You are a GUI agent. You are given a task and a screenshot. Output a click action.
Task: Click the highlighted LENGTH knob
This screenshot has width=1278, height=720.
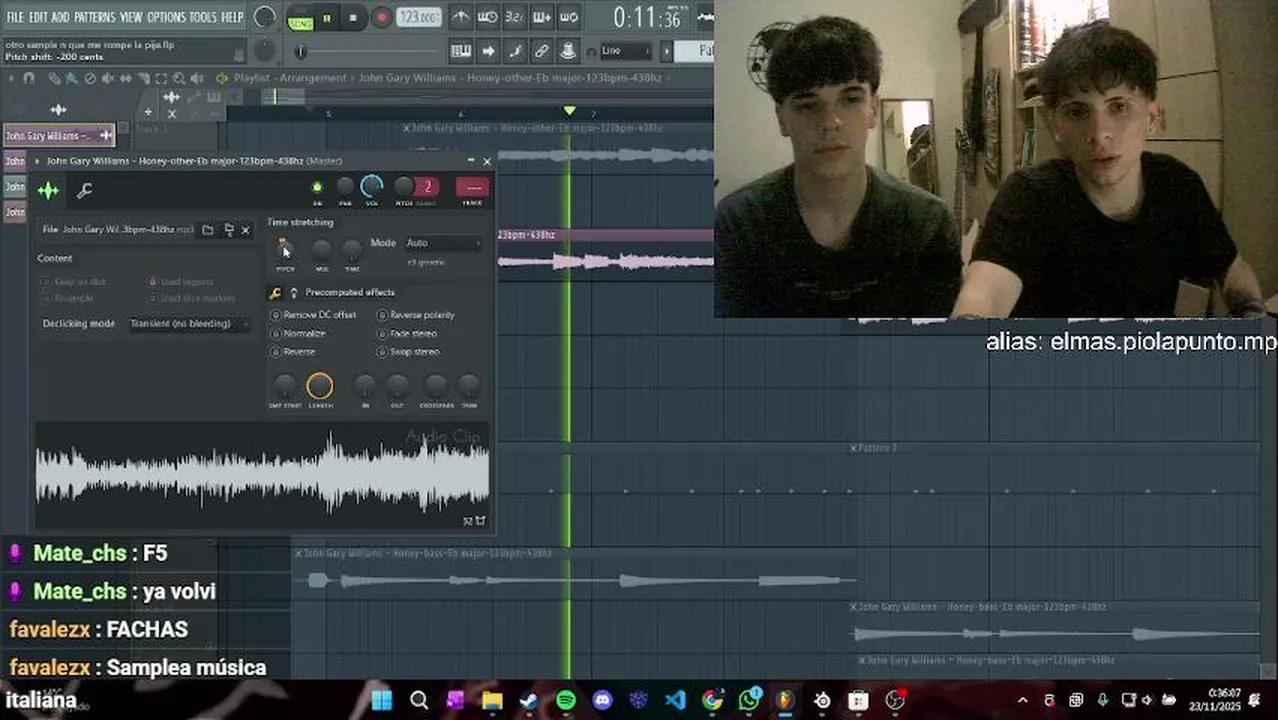click(x=320, y=386)
